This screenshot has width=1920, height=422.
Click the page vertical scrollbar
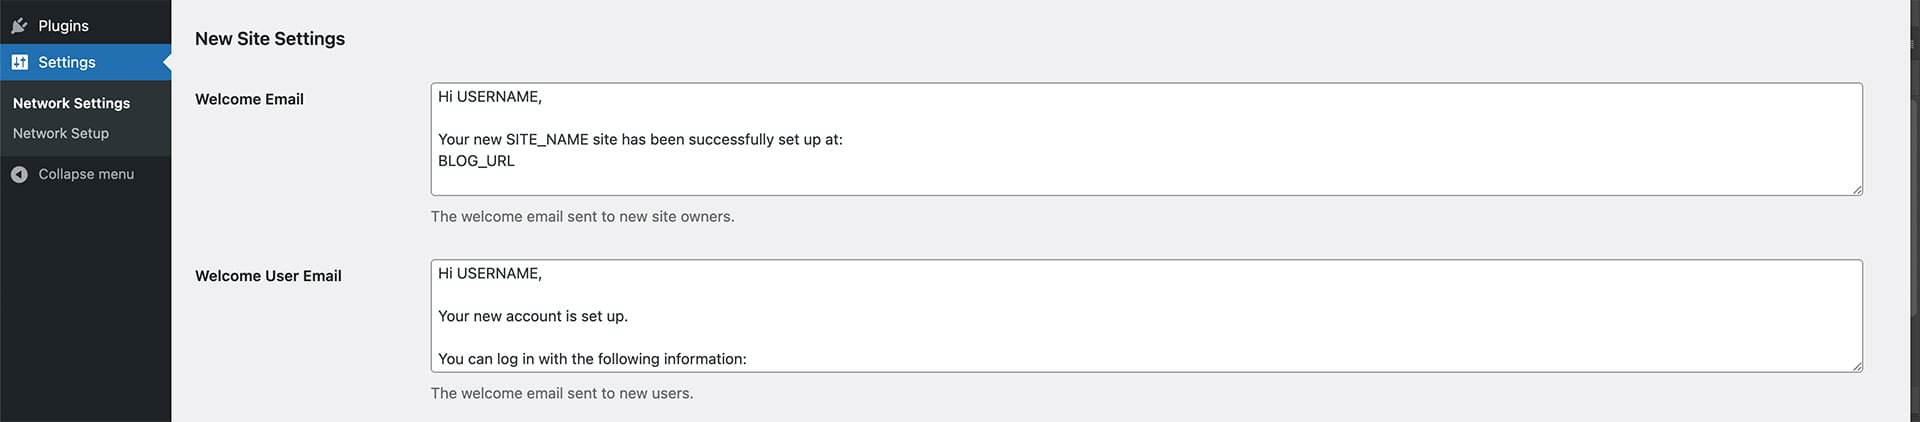(1914, 211)
